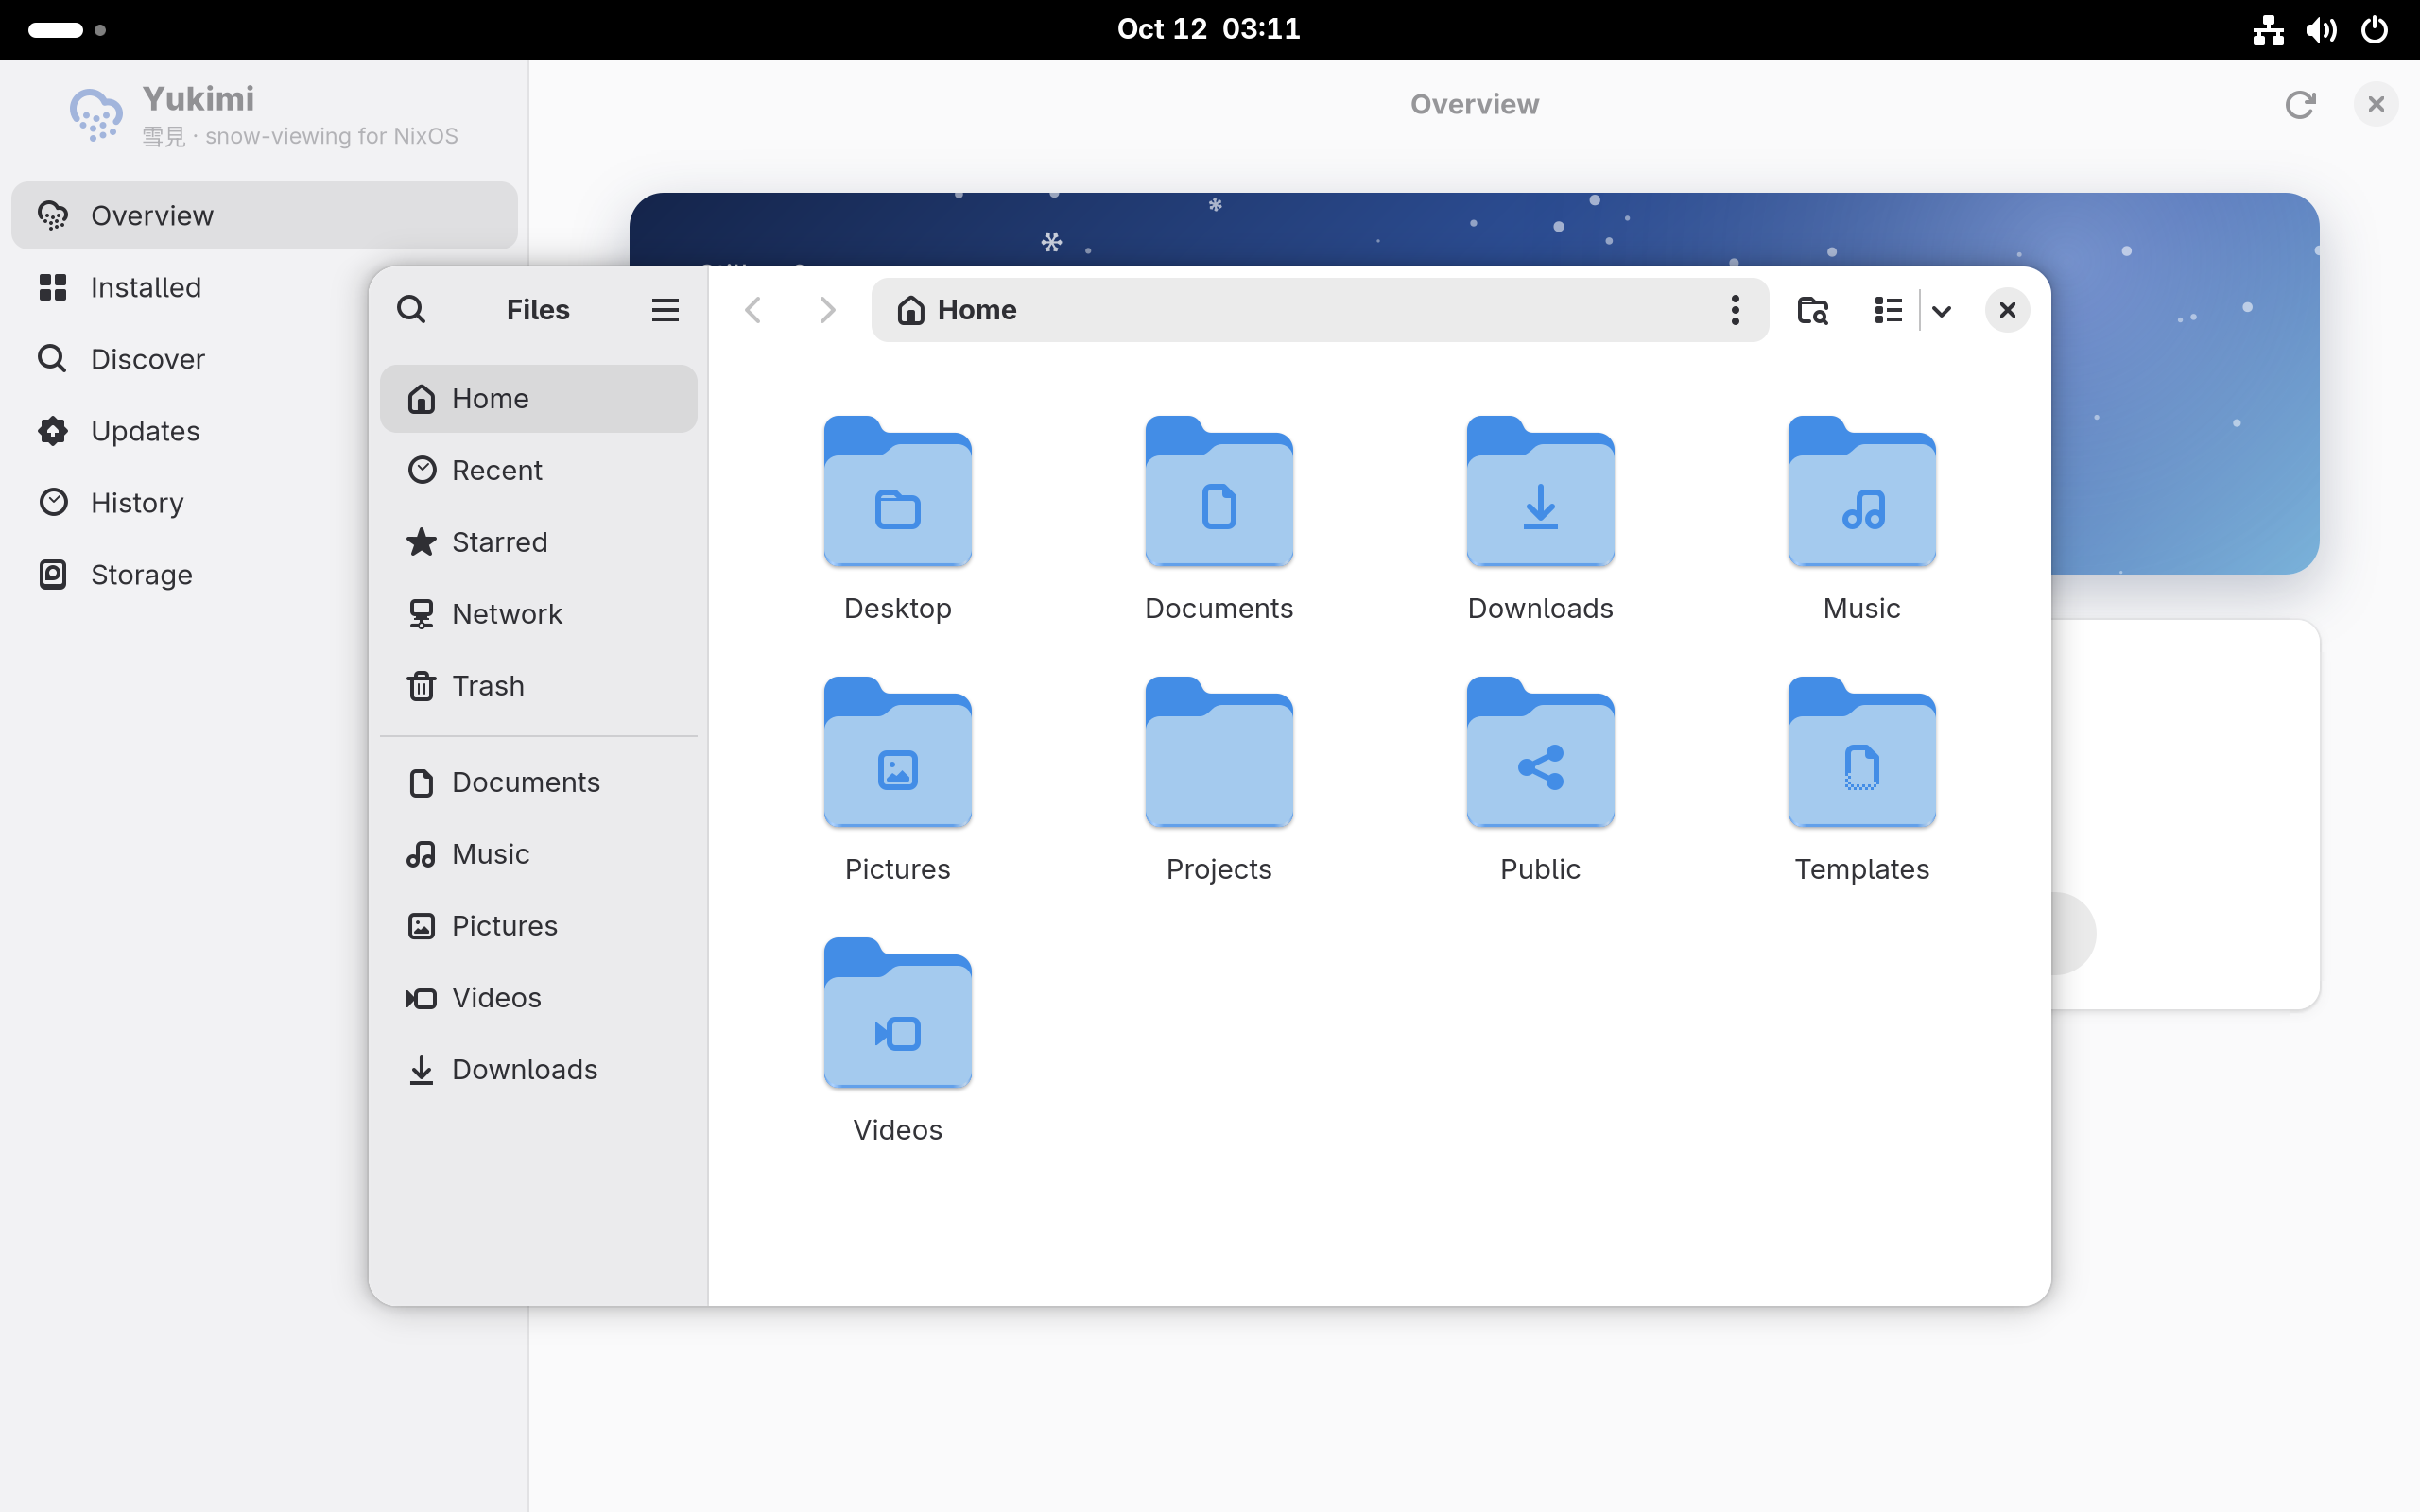The width and height of the screenshot is (2420, 1512).
Task: Click the volume icon in top bar
Action: click(2321, 30)
